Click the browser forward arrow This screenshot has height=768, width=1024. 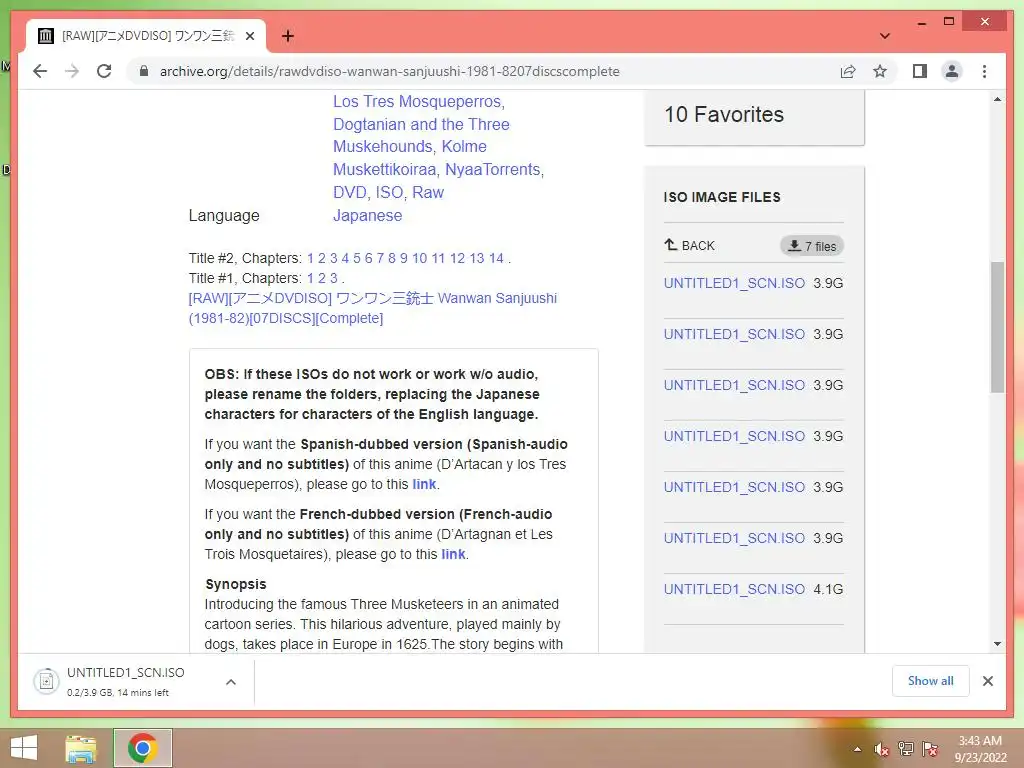72,71
